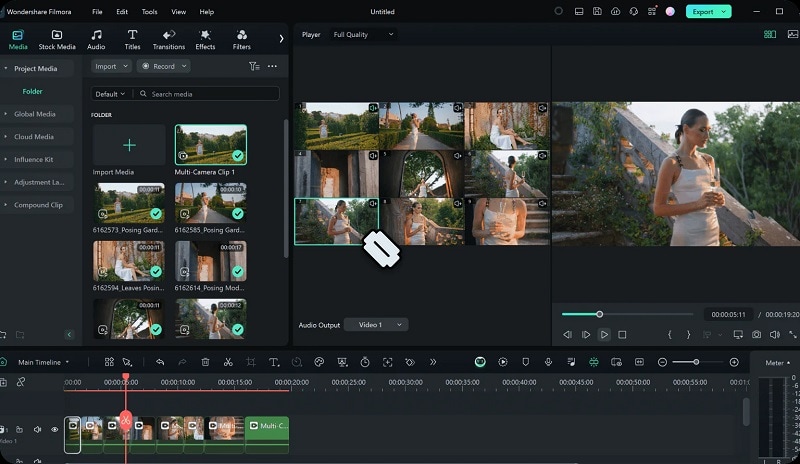Open the Tools menu
Image resolution: width=800 pixels, height=464 pixels.
[149, 12]
